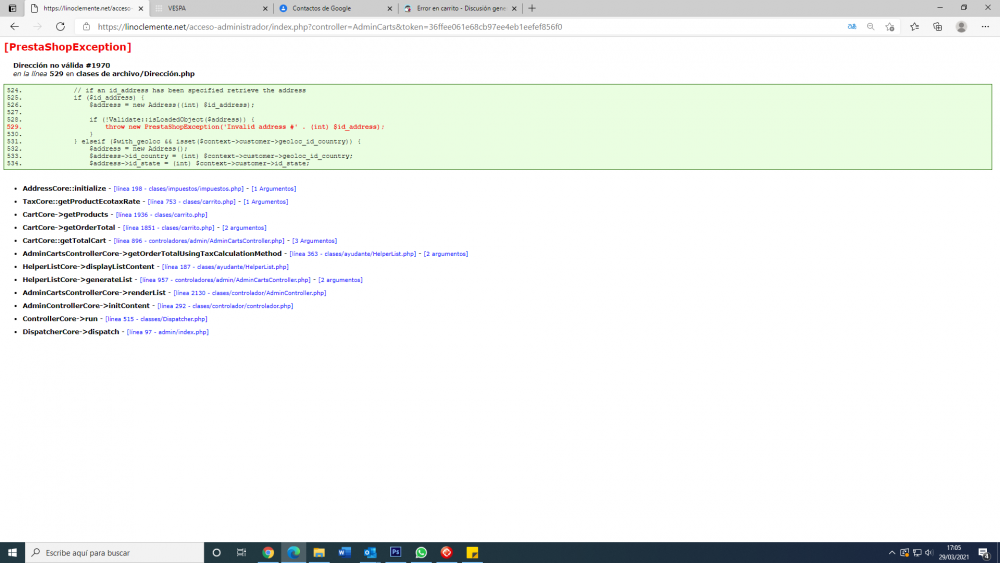Click the Windows taskbar search box
This screenshot has width=1000, height=563.
115,552
